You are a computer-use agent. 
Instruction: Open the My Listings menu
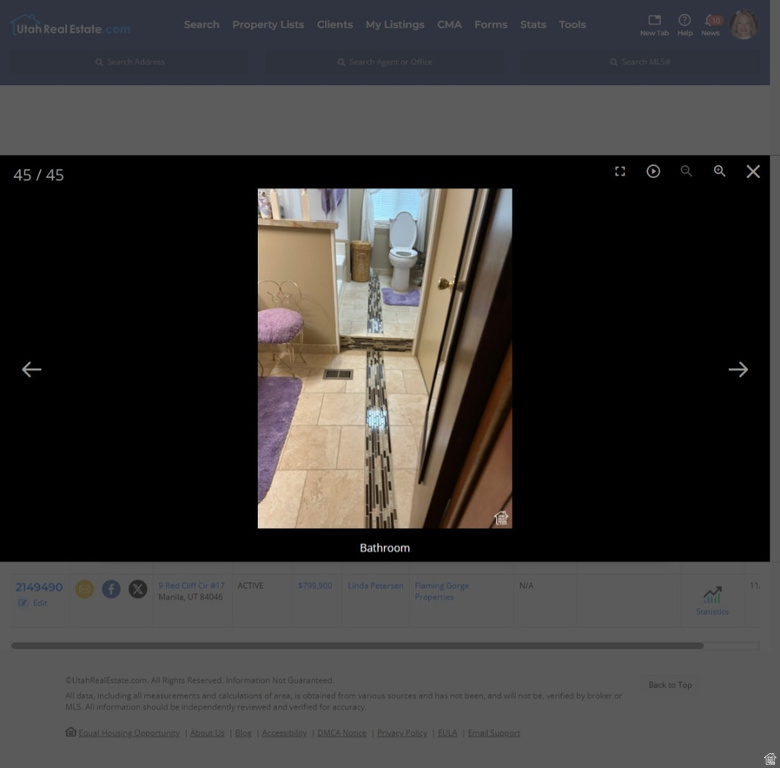(394, 24)
